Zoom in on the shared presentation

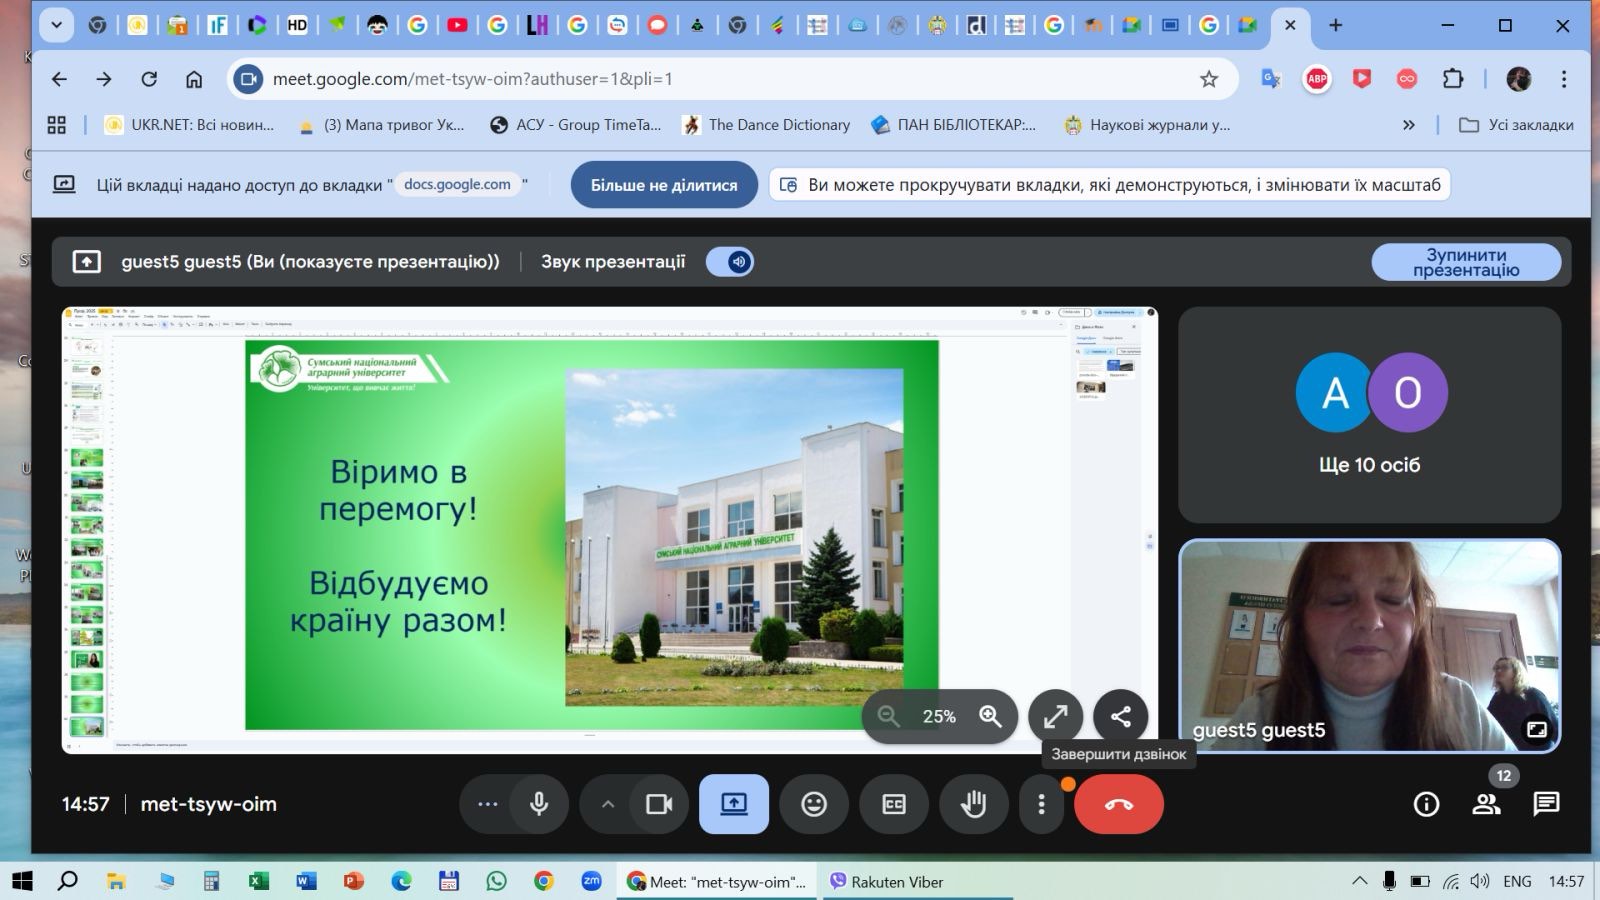pyautogui.click(x=990, y=716)
